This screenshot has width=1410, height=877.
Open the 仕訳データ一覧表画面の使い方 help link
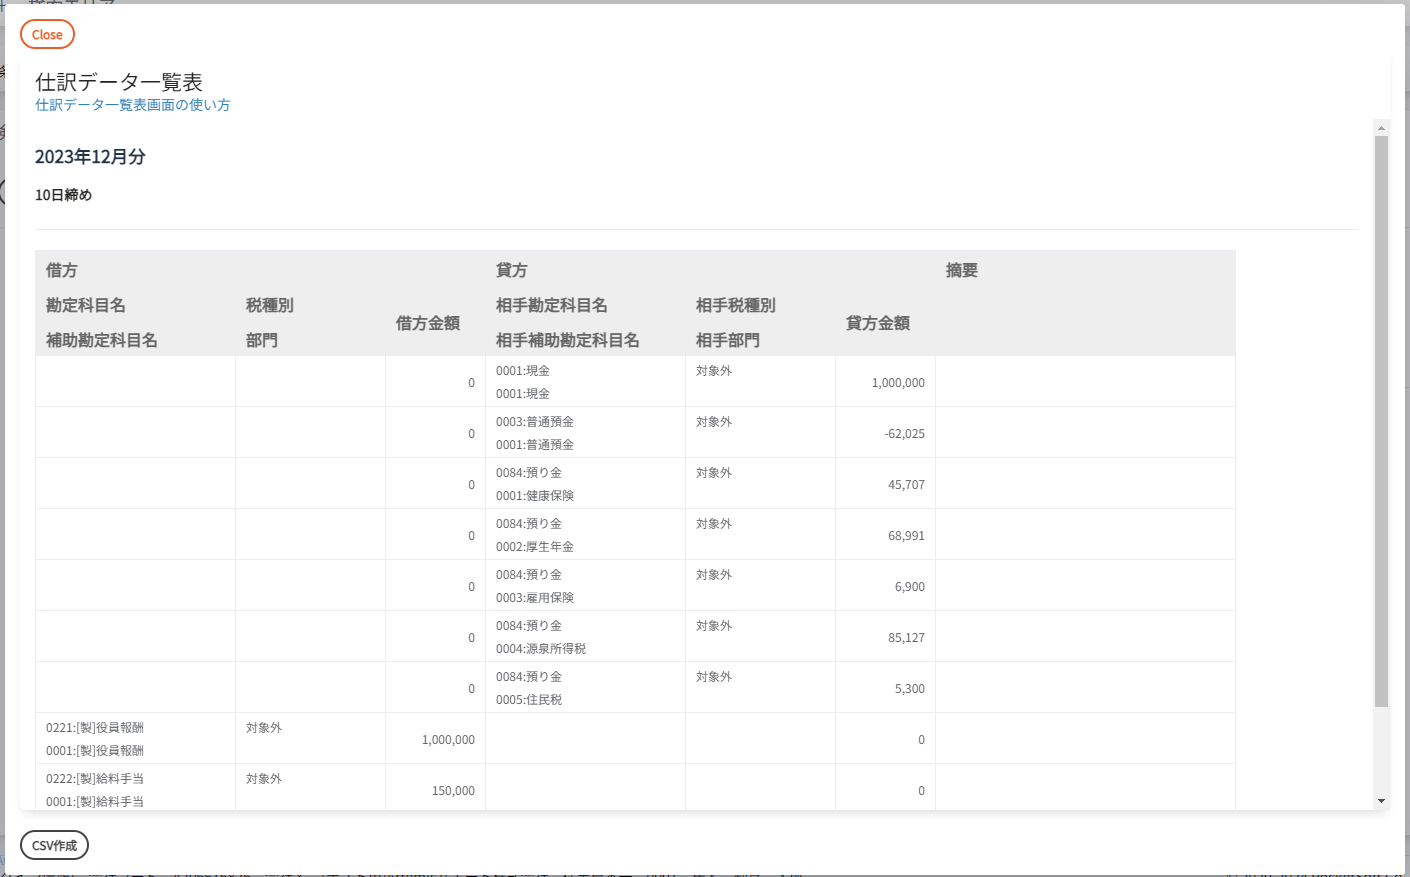point(133,105)
